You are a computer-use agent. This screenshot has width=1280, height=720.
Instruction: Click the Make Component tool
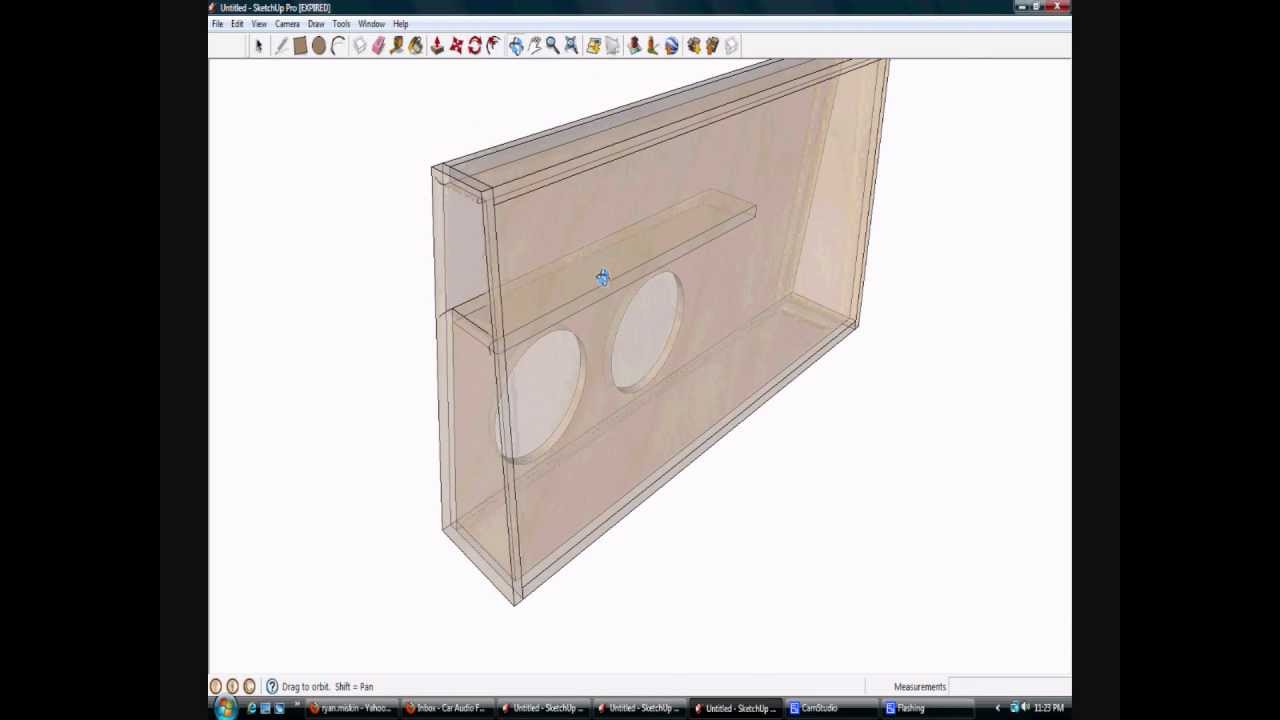pyautogui.click(x=360, y=46)
